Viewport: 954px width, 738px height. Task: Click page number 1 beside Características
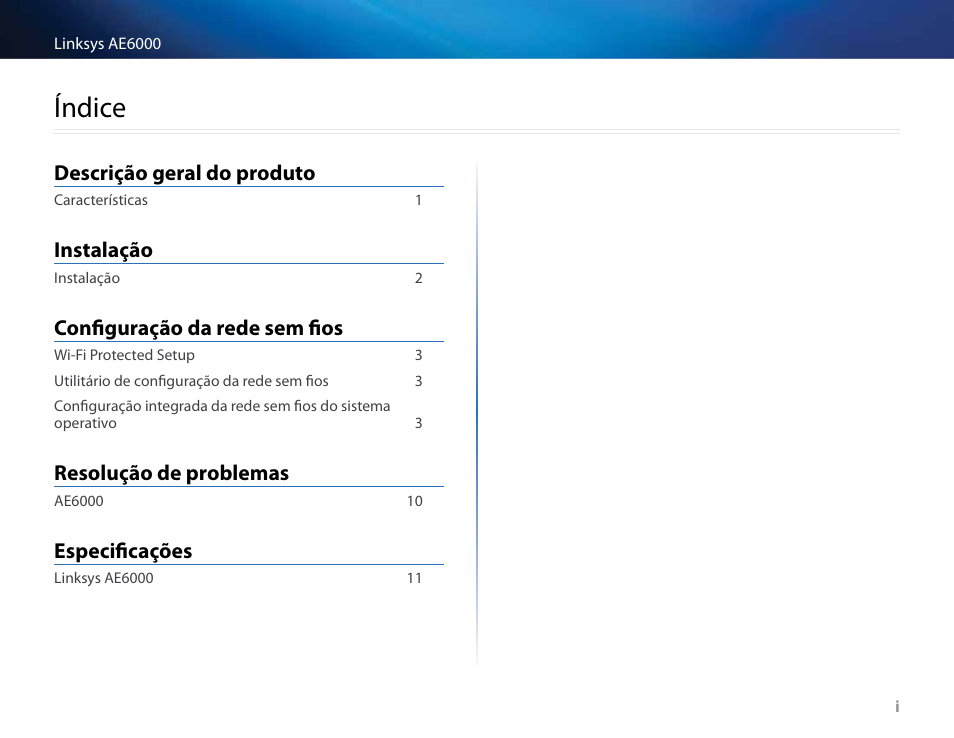point(419,200)
